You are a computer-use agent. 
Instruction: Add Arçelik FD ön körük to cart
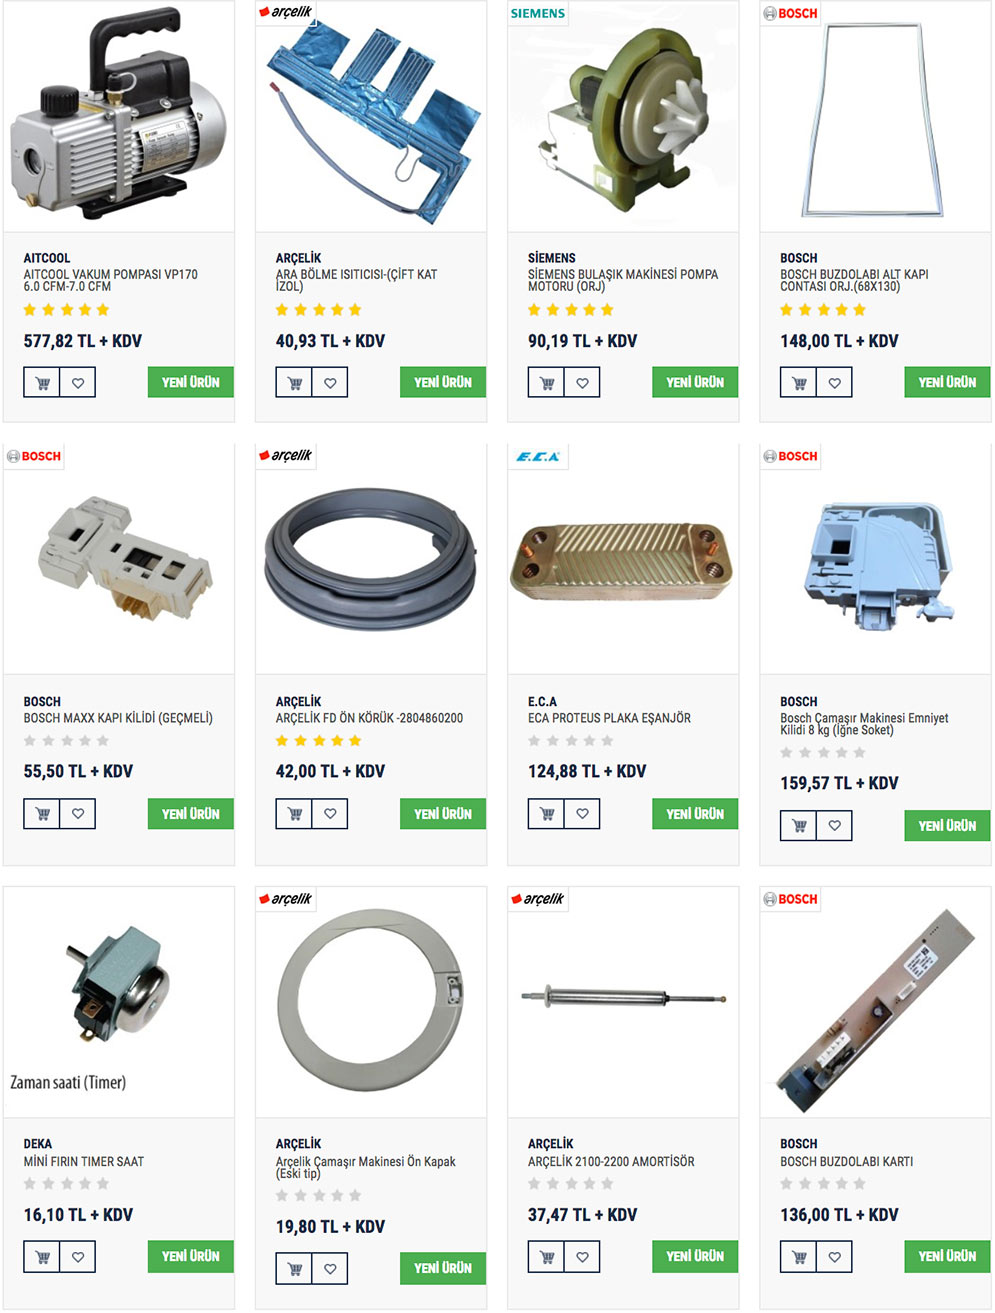tap(294, 814)
